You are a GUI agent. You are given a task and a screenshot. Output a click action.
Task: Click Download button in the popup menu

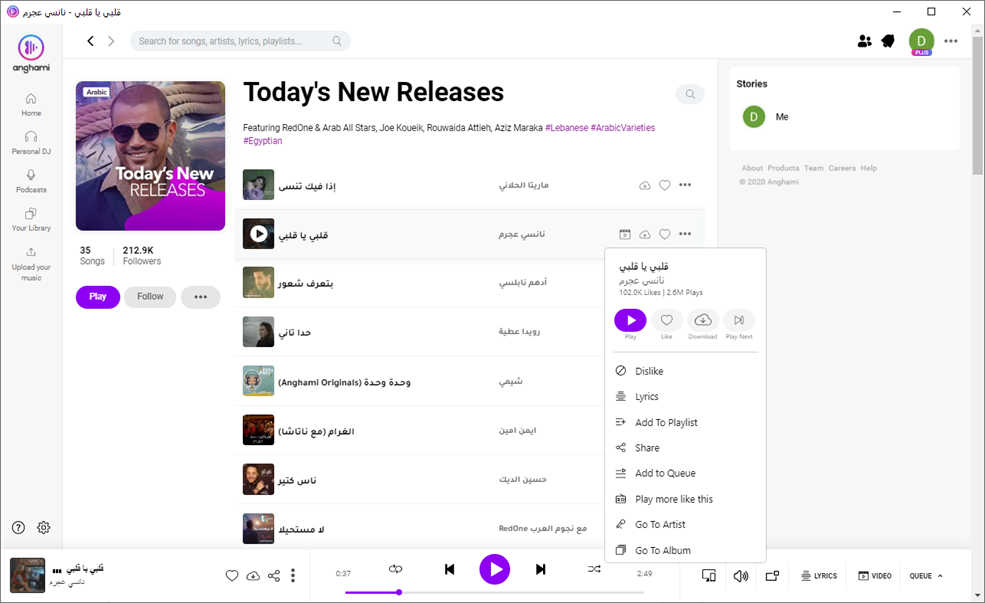(x=703, y=320)
